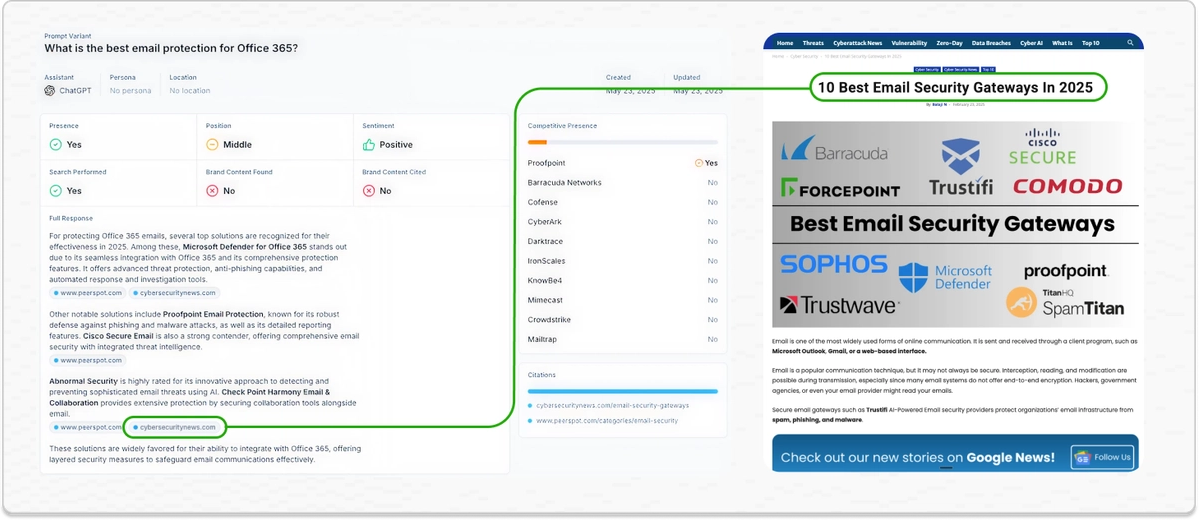Image resolution: width=1199 pixels, height=520 pixels.
Task: Click the red X under Brand Content Found
Action: [212, 190]
